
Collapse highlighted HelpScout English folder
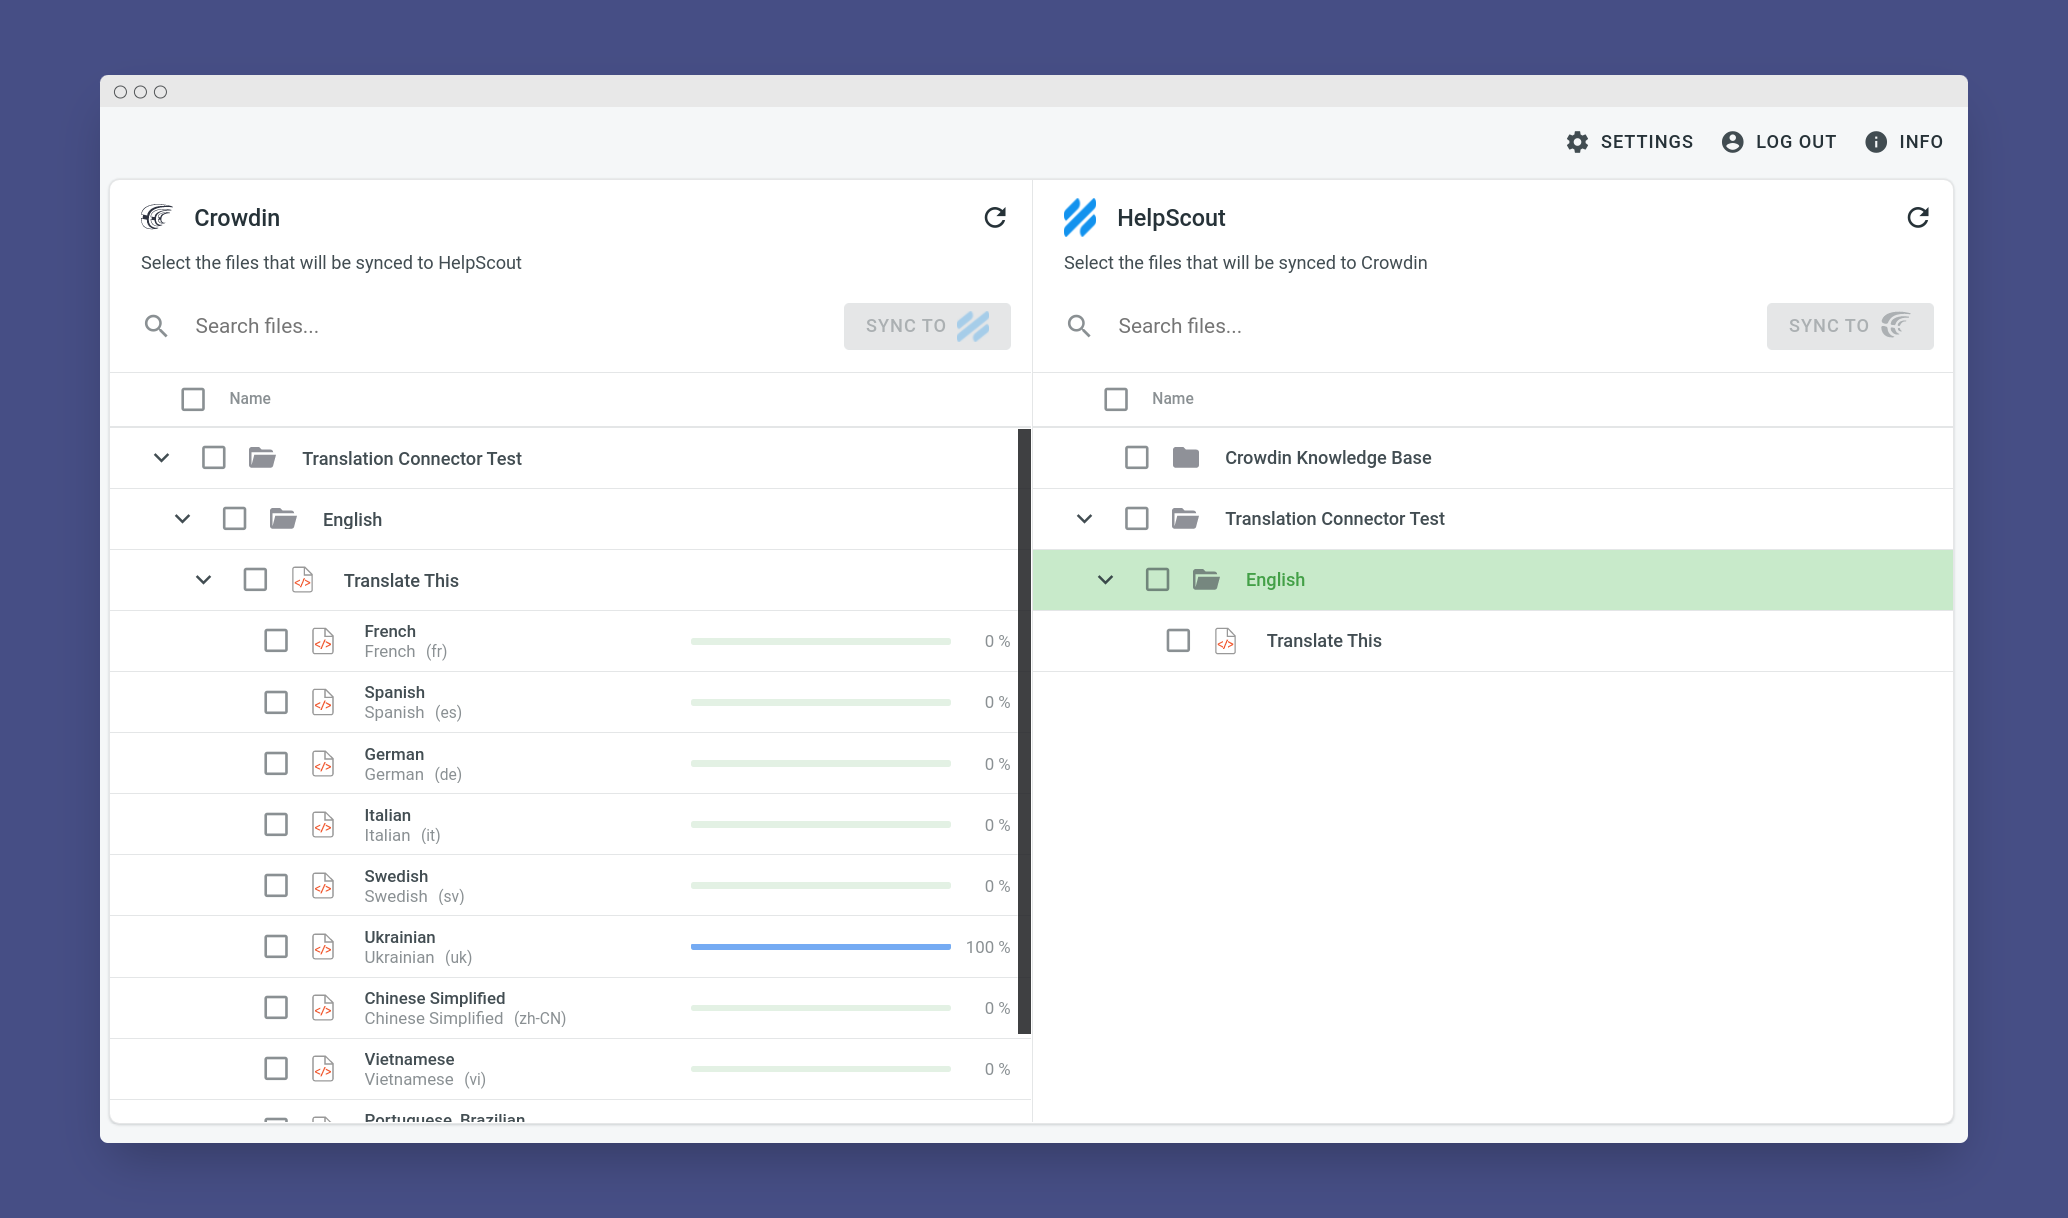point(1105,580)
